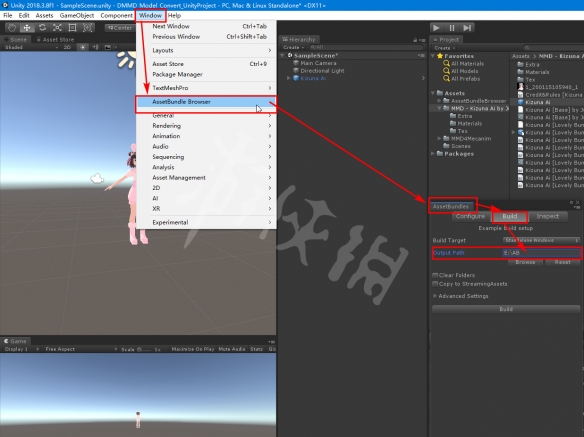Open the Asset Management submenu
Viewport: 584px width, 437px height.
(x=206, y=178)
